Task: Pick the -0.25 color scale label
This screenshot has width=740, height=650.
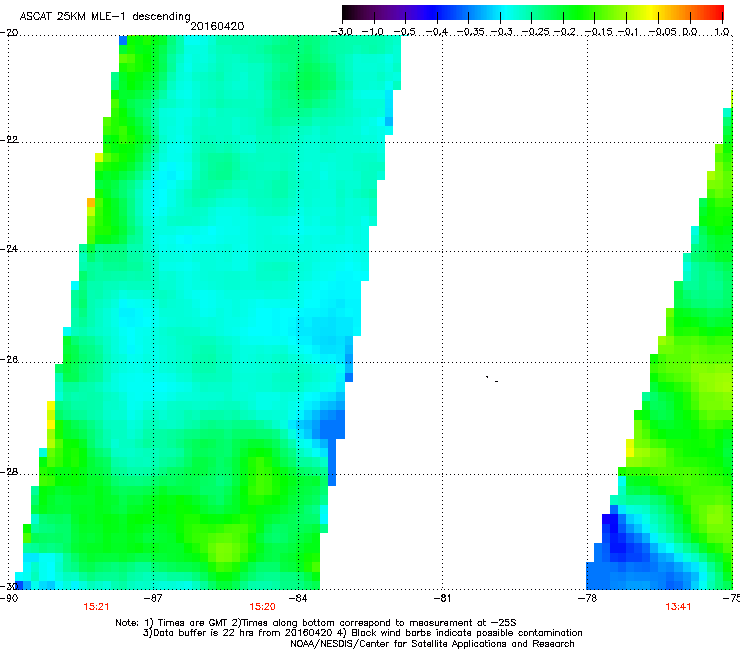Action: (x=536, y=32)
